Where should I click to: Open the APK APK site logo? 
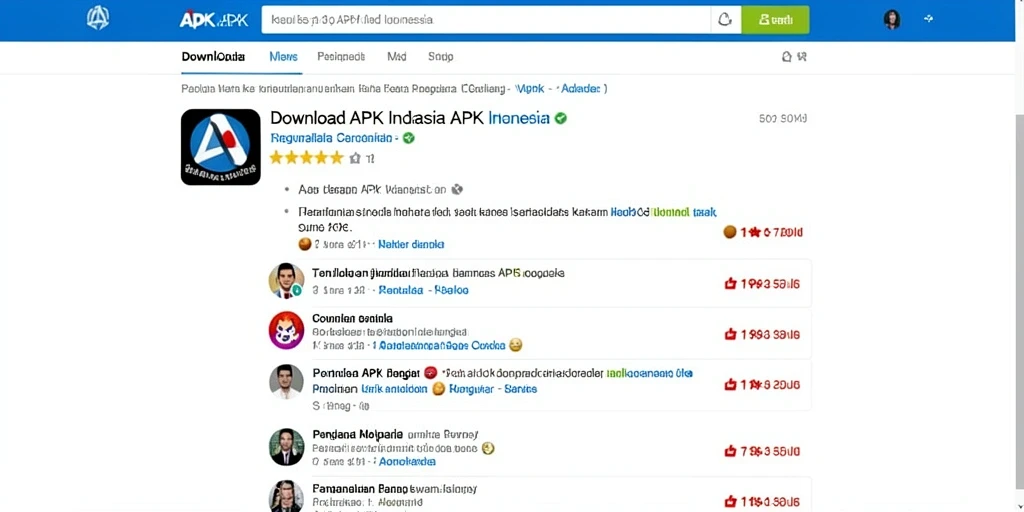214,20
